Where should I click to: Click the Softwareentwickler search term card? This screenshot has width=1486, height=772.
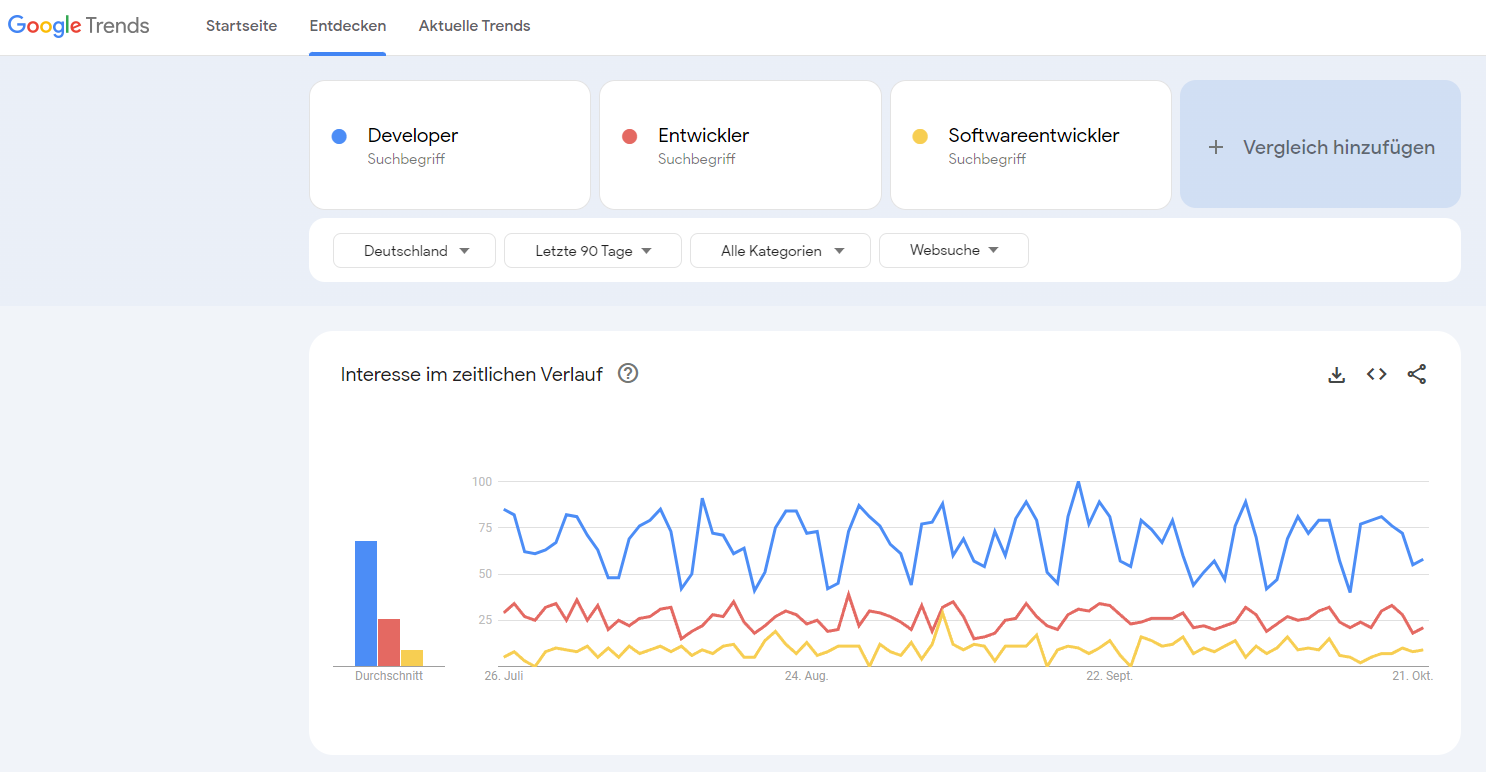point(1033,136)
